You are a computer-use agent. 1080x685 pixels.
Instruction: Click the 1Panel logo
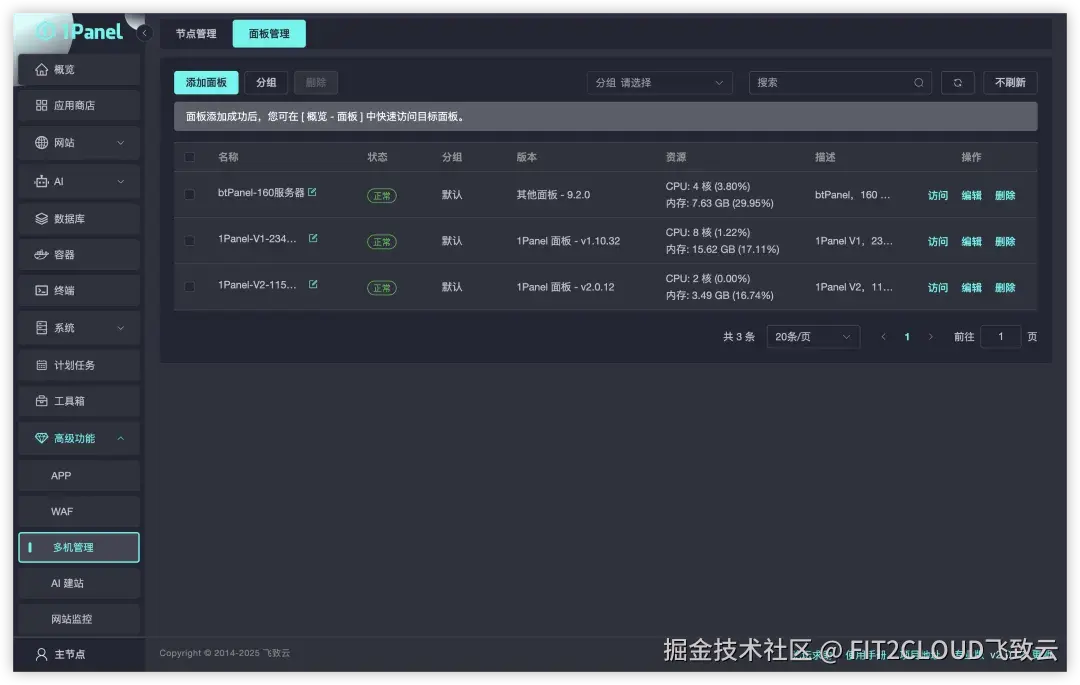[x=79, y=31]
